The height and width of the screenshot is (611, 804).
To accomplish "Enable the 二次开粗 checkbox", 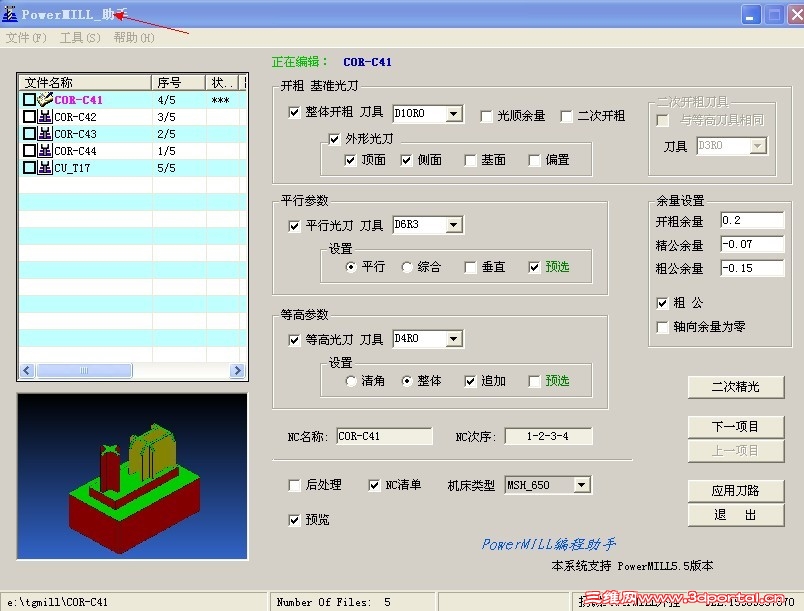I will (x=566, y=116).
